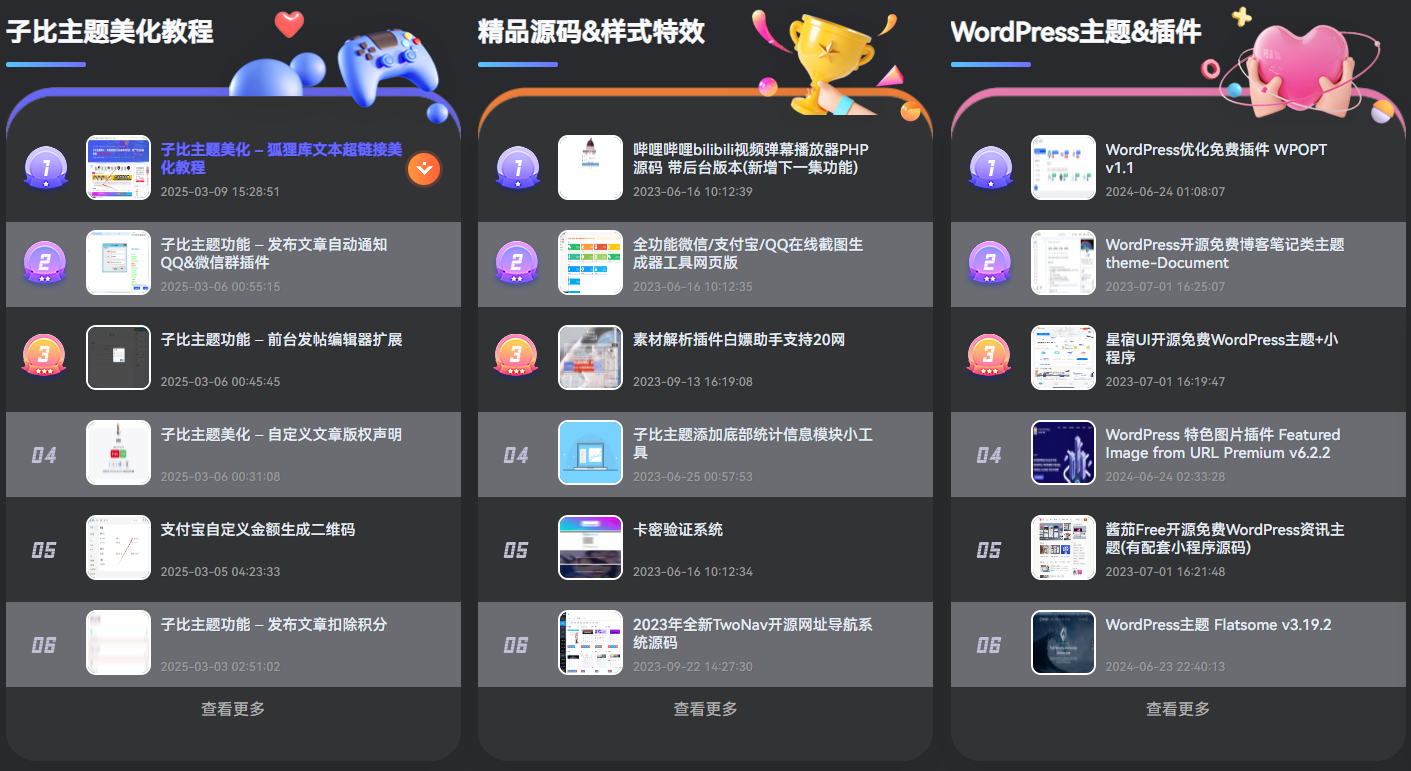
Task: Click the golden trophy illustration
Action: 829,60
